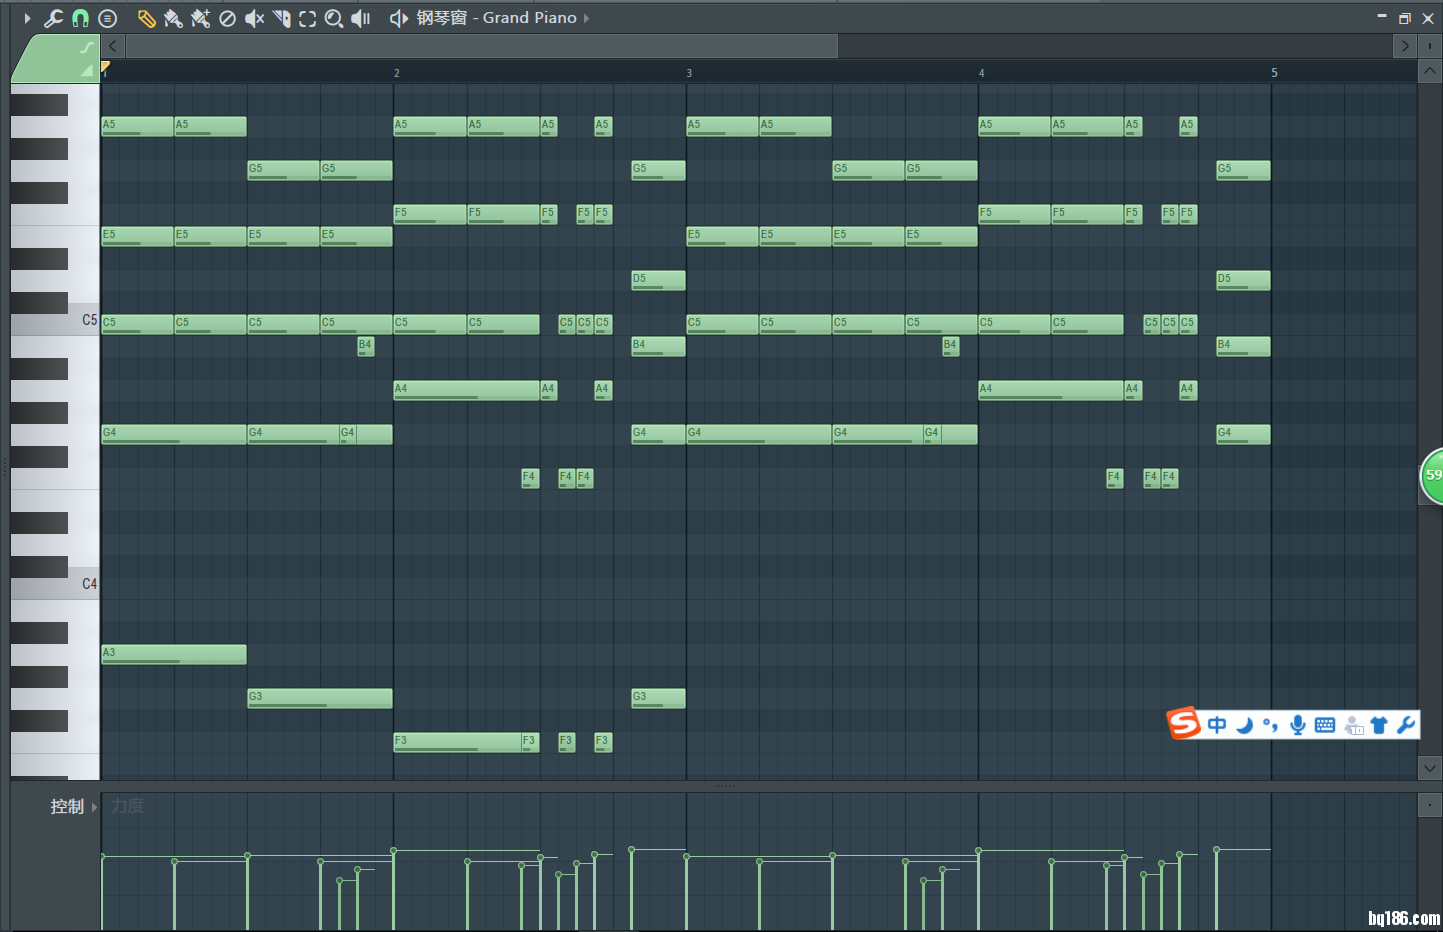
Task: Click the orange playhead marker
Action: coord(105,67)
